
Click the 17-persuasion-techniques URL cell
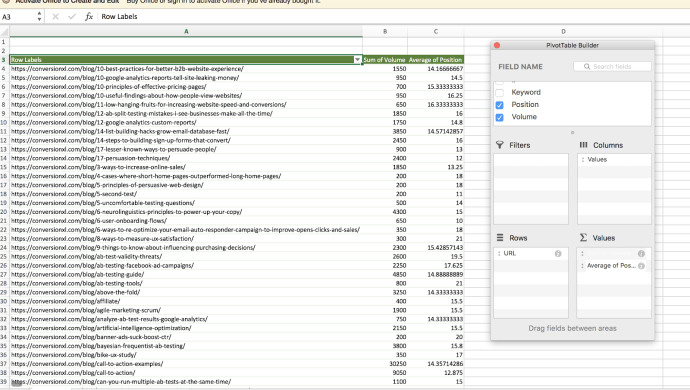pos(186,158)
